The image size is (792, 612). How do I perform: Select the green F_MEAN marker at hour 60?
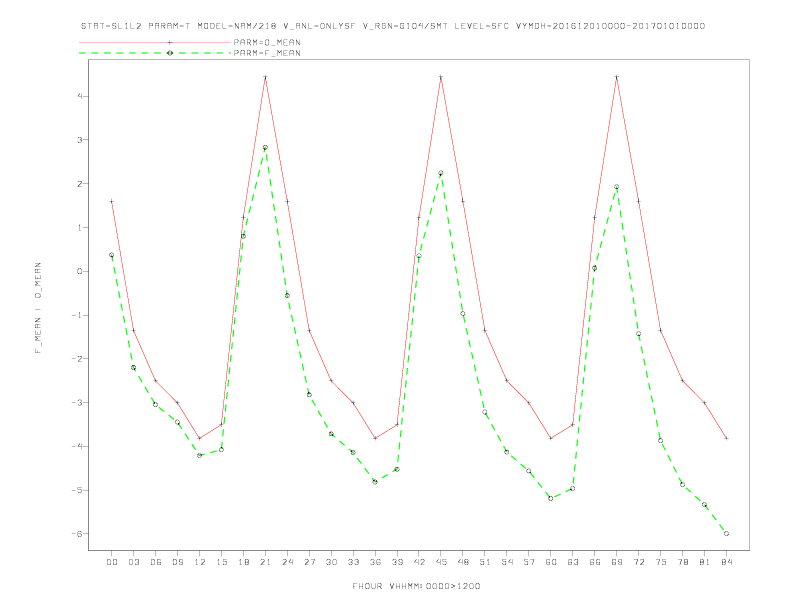[551, 498]
